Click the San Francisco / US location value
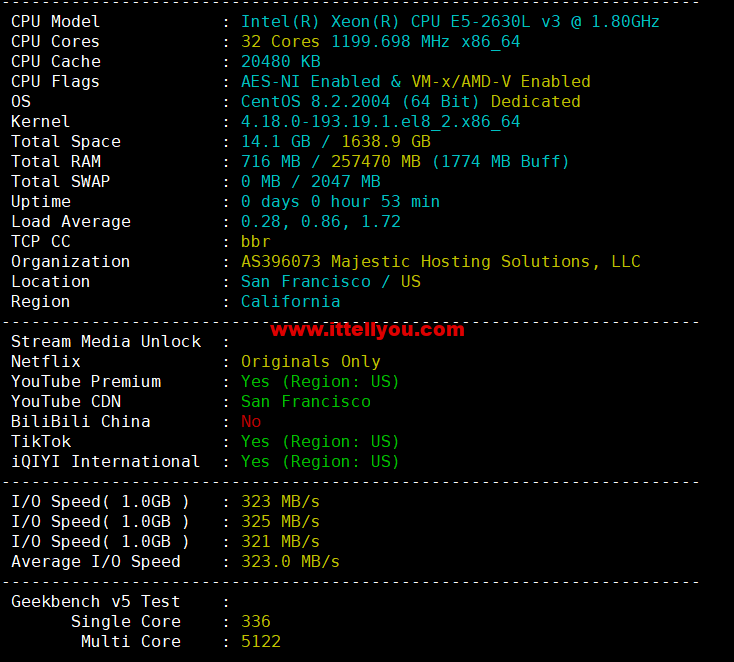The width and height of the screenshot is (734, 662). point(330,282)
